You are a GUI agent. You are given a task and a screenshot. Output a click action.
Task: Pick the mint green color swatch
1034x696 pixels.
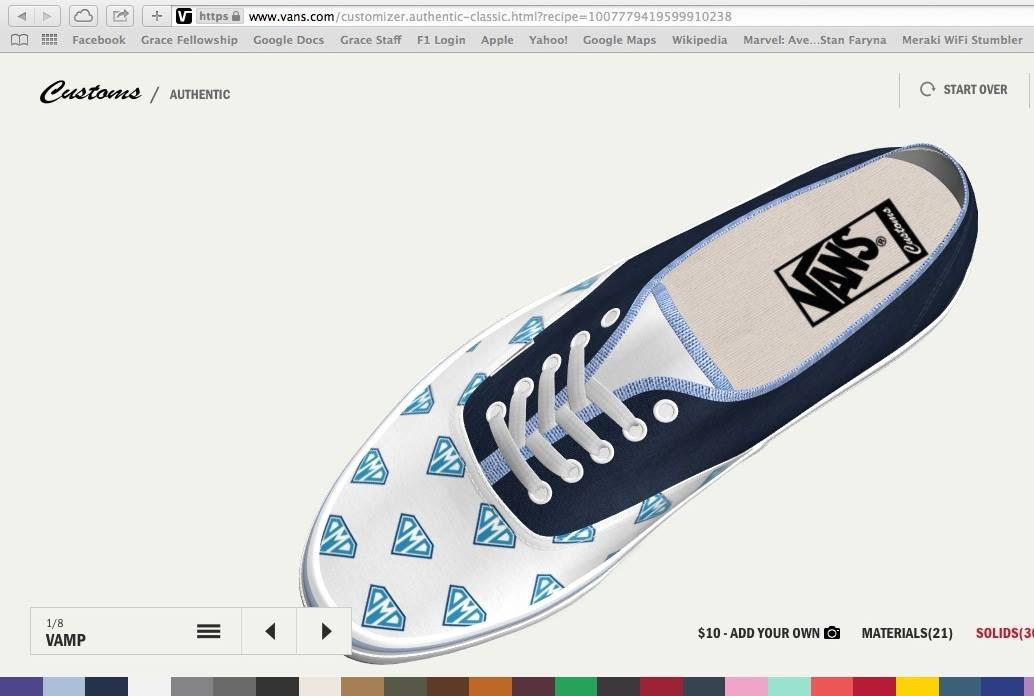coord(789,686)
